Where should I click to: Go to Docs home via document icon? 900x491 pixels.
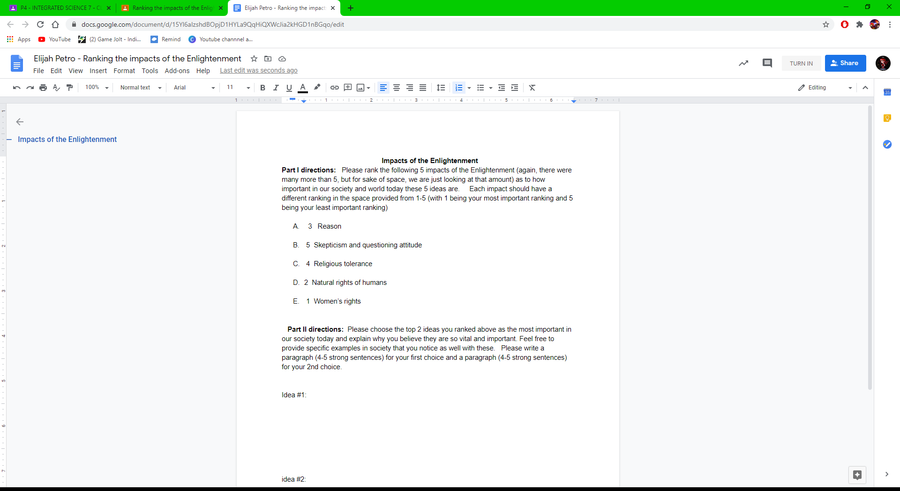(17, 63)
